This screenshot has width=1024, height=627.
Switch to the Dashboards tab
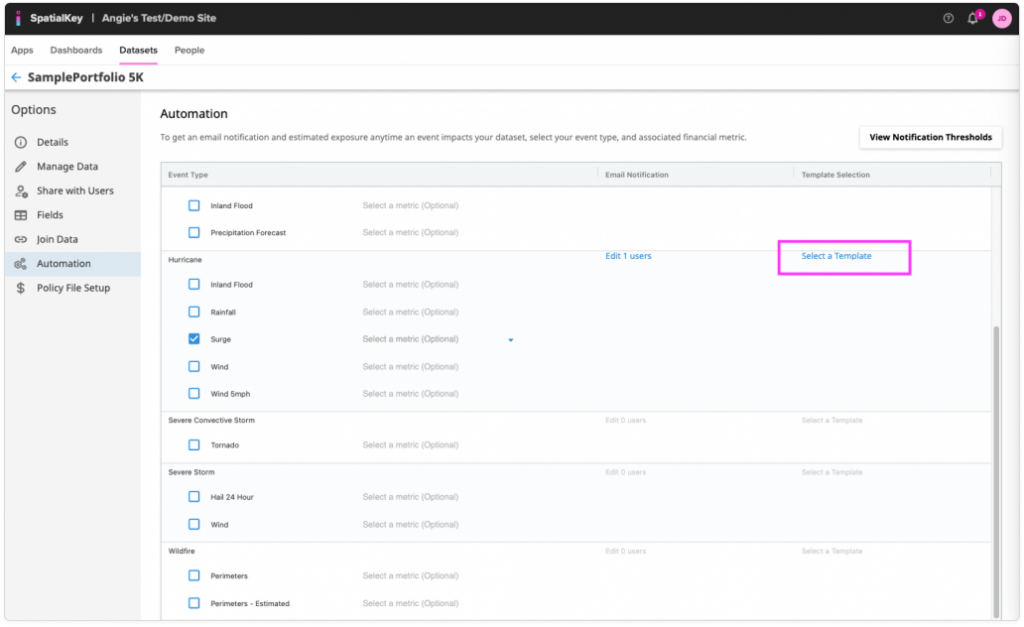pyautogui.click(x=76, y=50)
